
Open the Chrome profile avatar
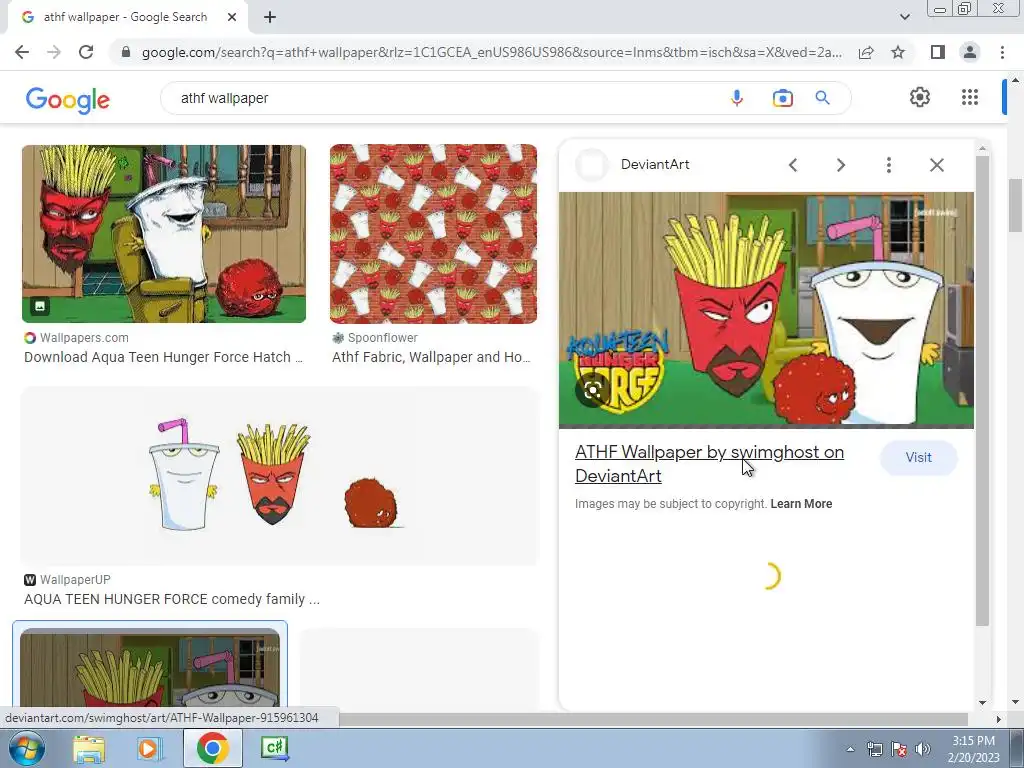970,52
